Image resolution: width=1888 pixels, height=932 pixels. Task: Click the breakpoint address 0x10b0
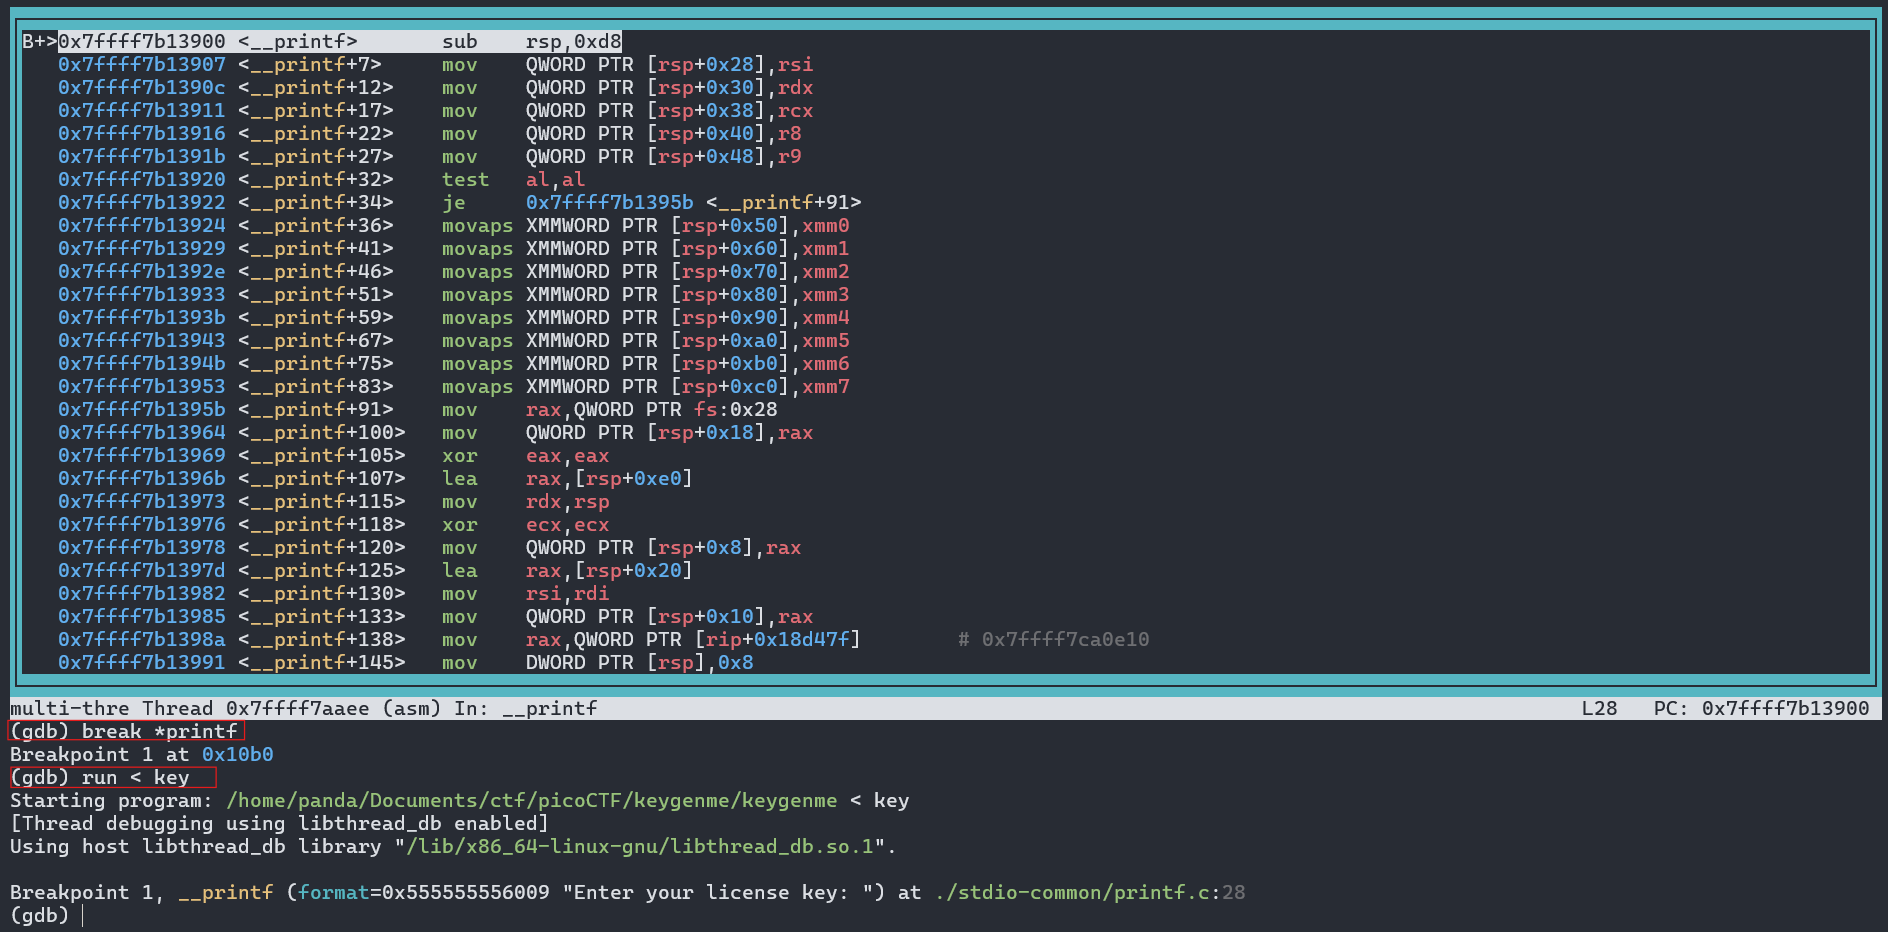237,754
